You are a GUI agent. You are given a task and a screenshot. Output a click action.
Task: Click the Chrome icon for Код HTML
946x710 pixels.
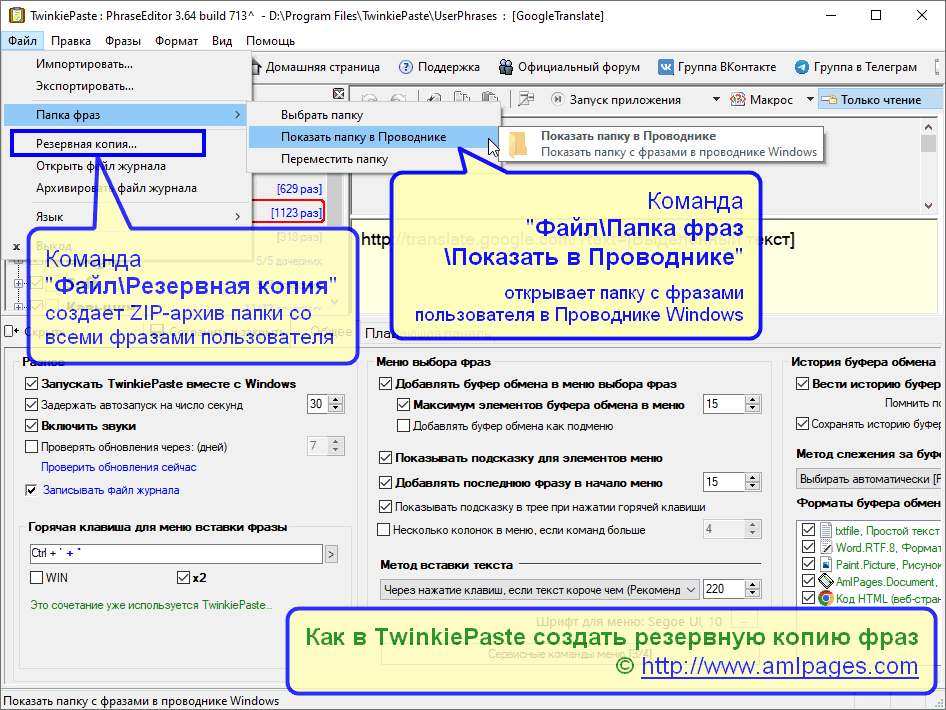(826, 598)
